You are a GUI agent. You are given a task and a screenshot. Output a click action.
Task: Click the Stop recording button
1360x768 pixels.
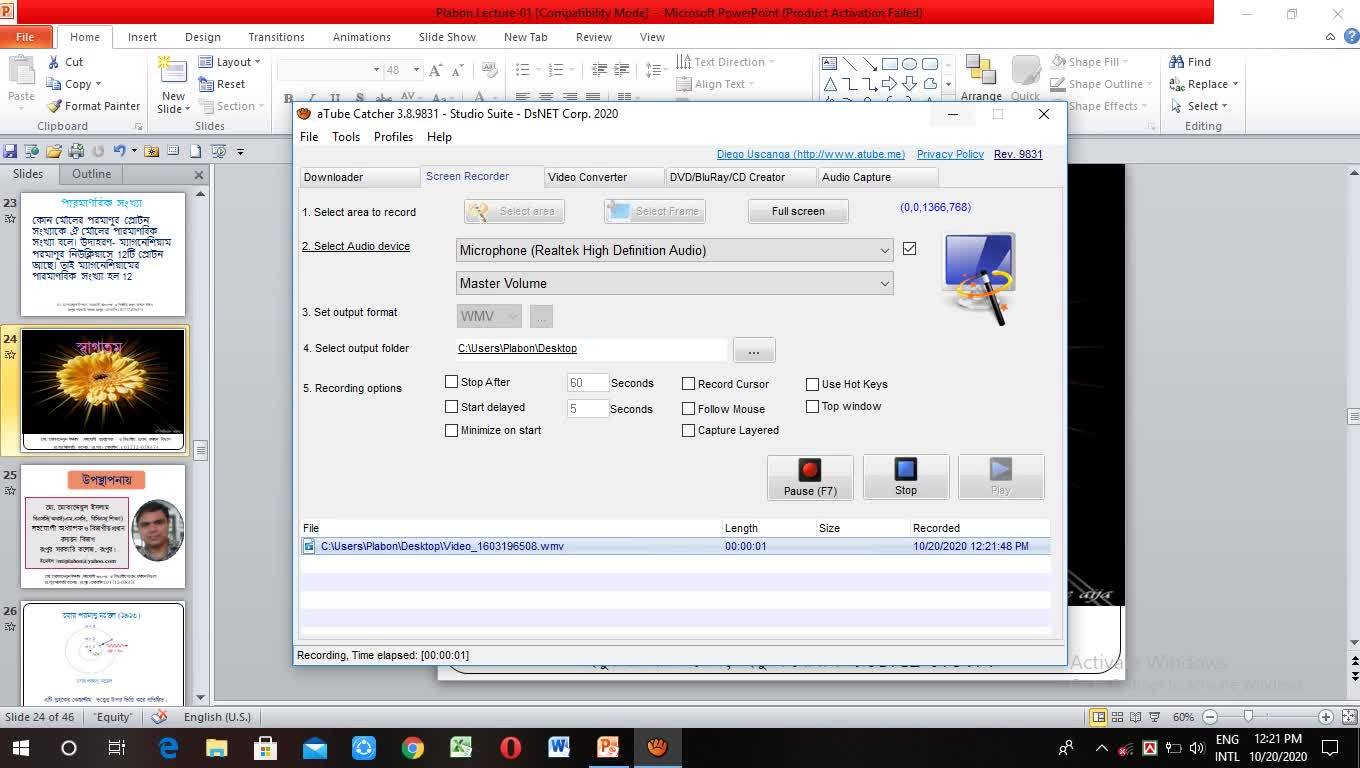pyautogui.click(x=906, y=477)
